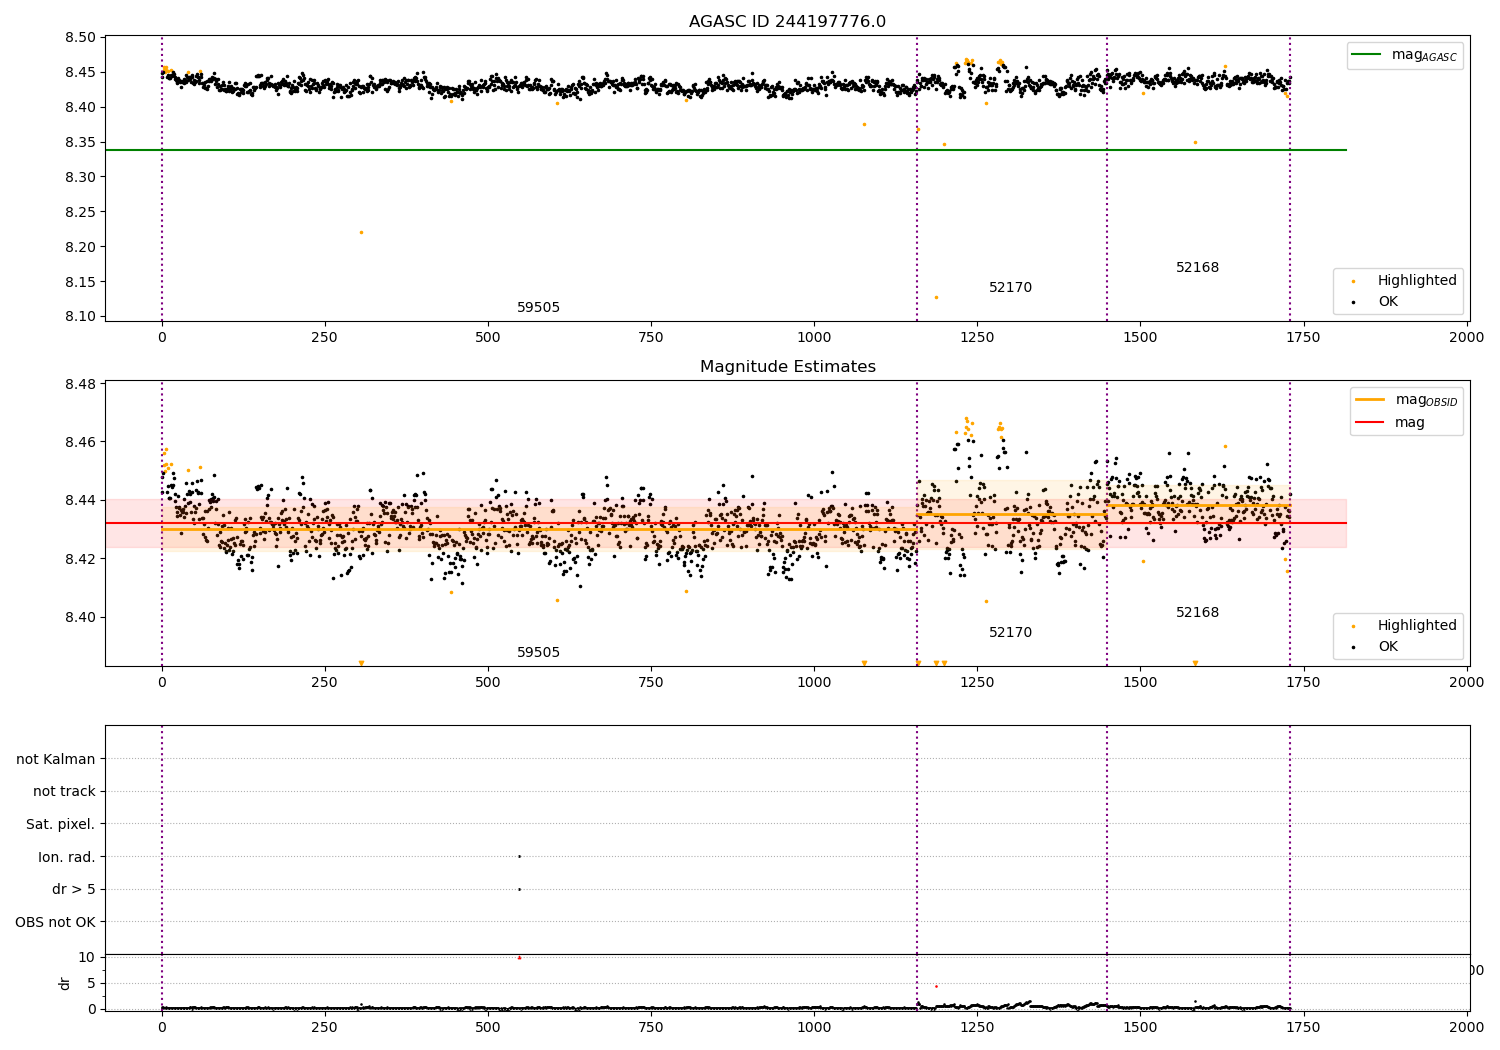Click the red triangle marker at dr 10
This screenshot has height=1050, width=1500.
(519, 957)
